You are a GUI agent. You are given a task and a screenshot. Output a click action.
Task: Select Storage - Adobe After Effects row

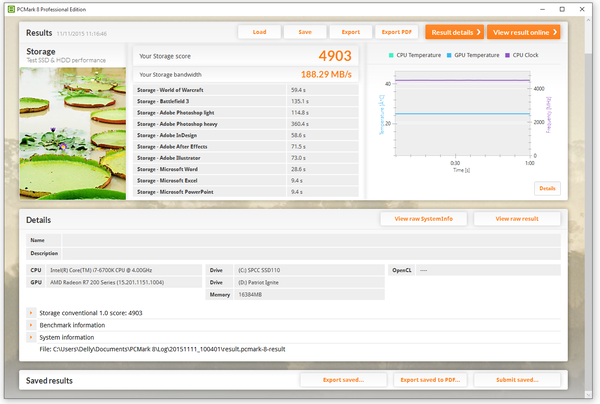(246, 147)
